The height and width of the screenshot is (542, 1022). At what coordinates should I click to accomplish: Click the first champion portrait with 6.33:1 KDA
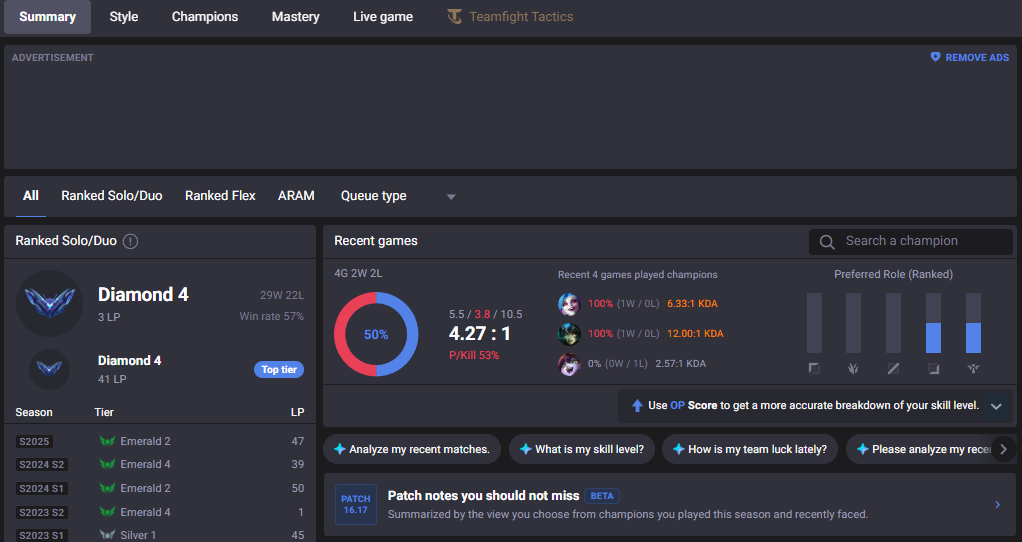click(569, 304)
